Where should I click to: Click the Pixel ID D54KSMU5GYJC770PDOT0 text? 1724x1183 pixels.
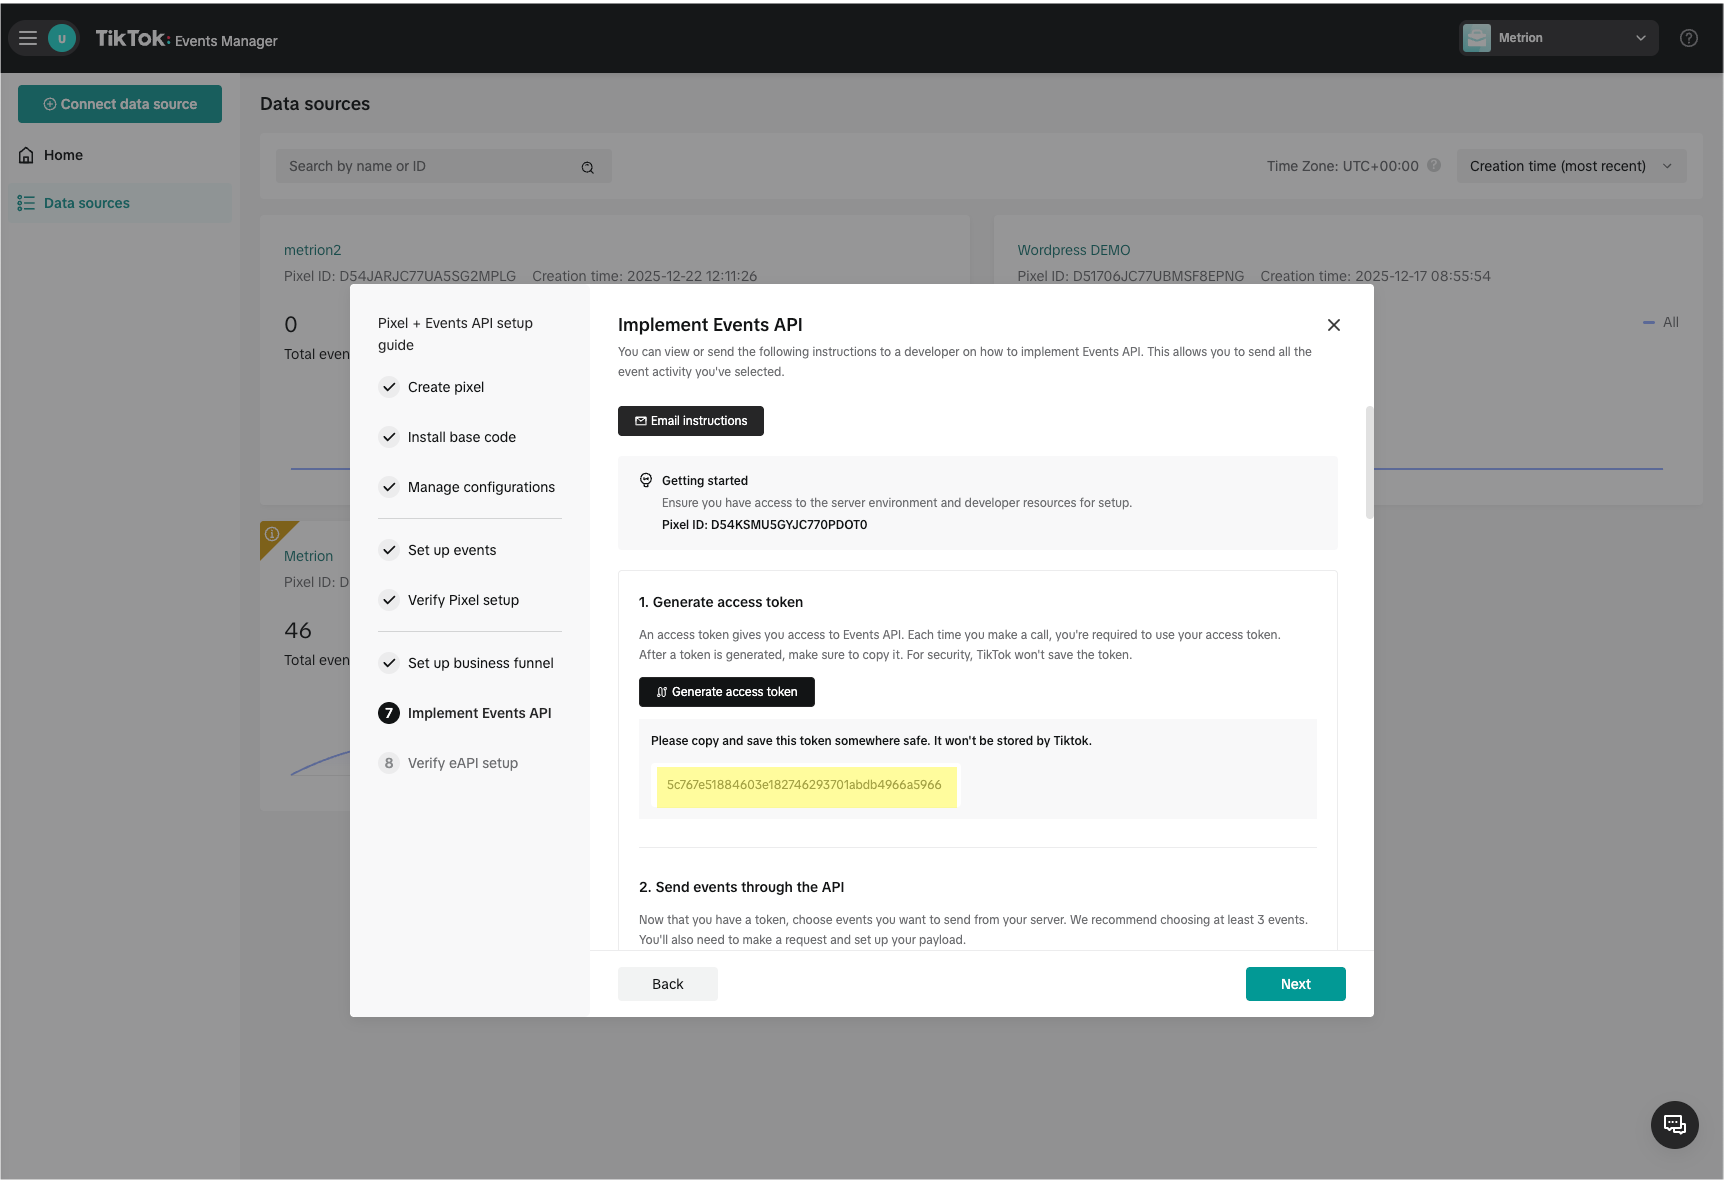click(x=764, y=525)
